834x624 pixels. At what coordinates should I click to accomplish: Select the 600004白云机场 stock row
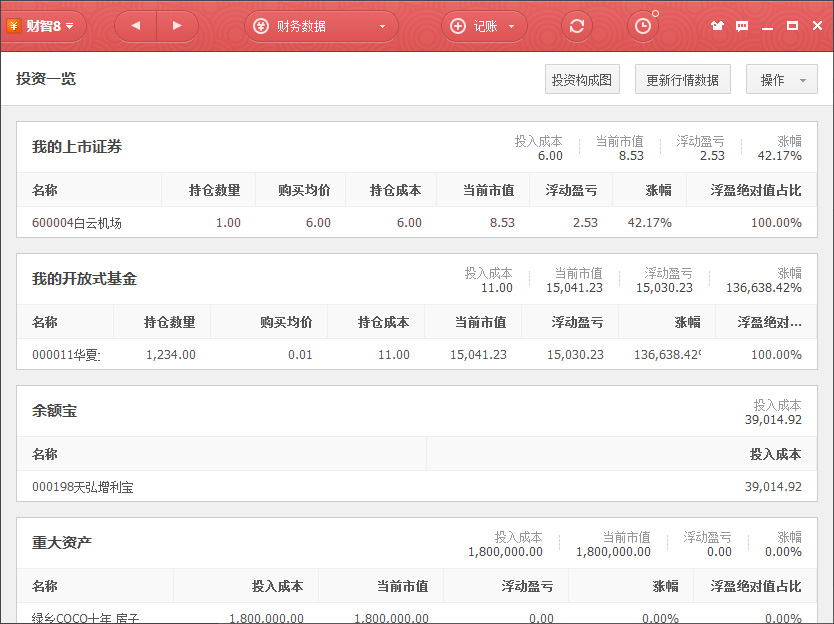77,222
